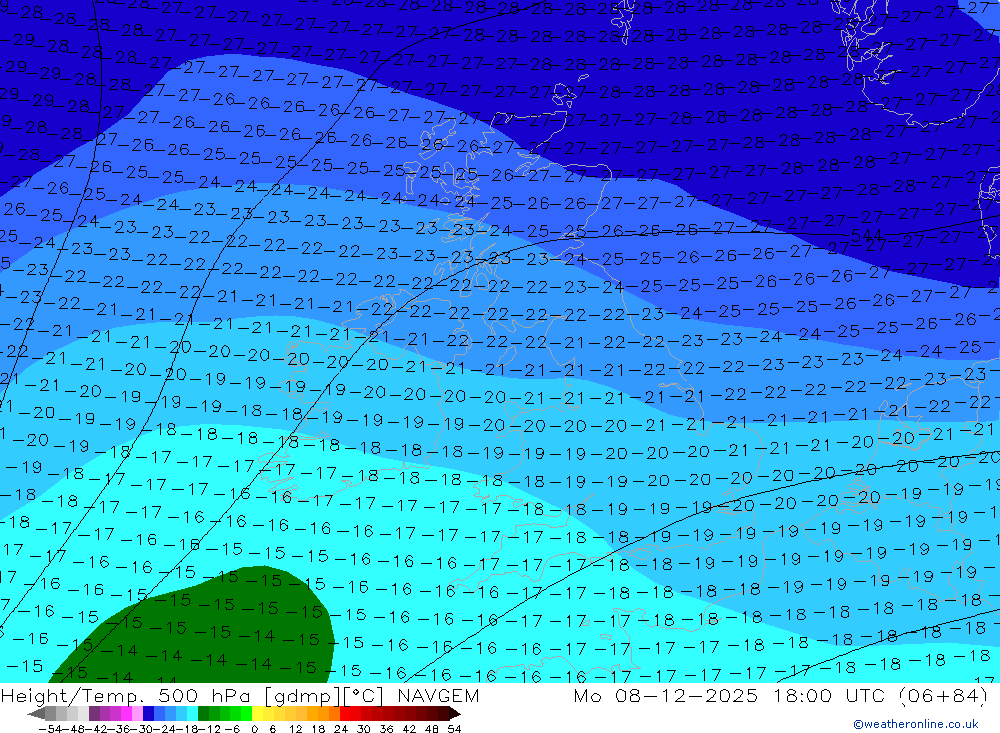Pick the dark green swatch near -12
Viewport: 1000px width, 733px height.
pyautogui.click(x=203, y=714)
